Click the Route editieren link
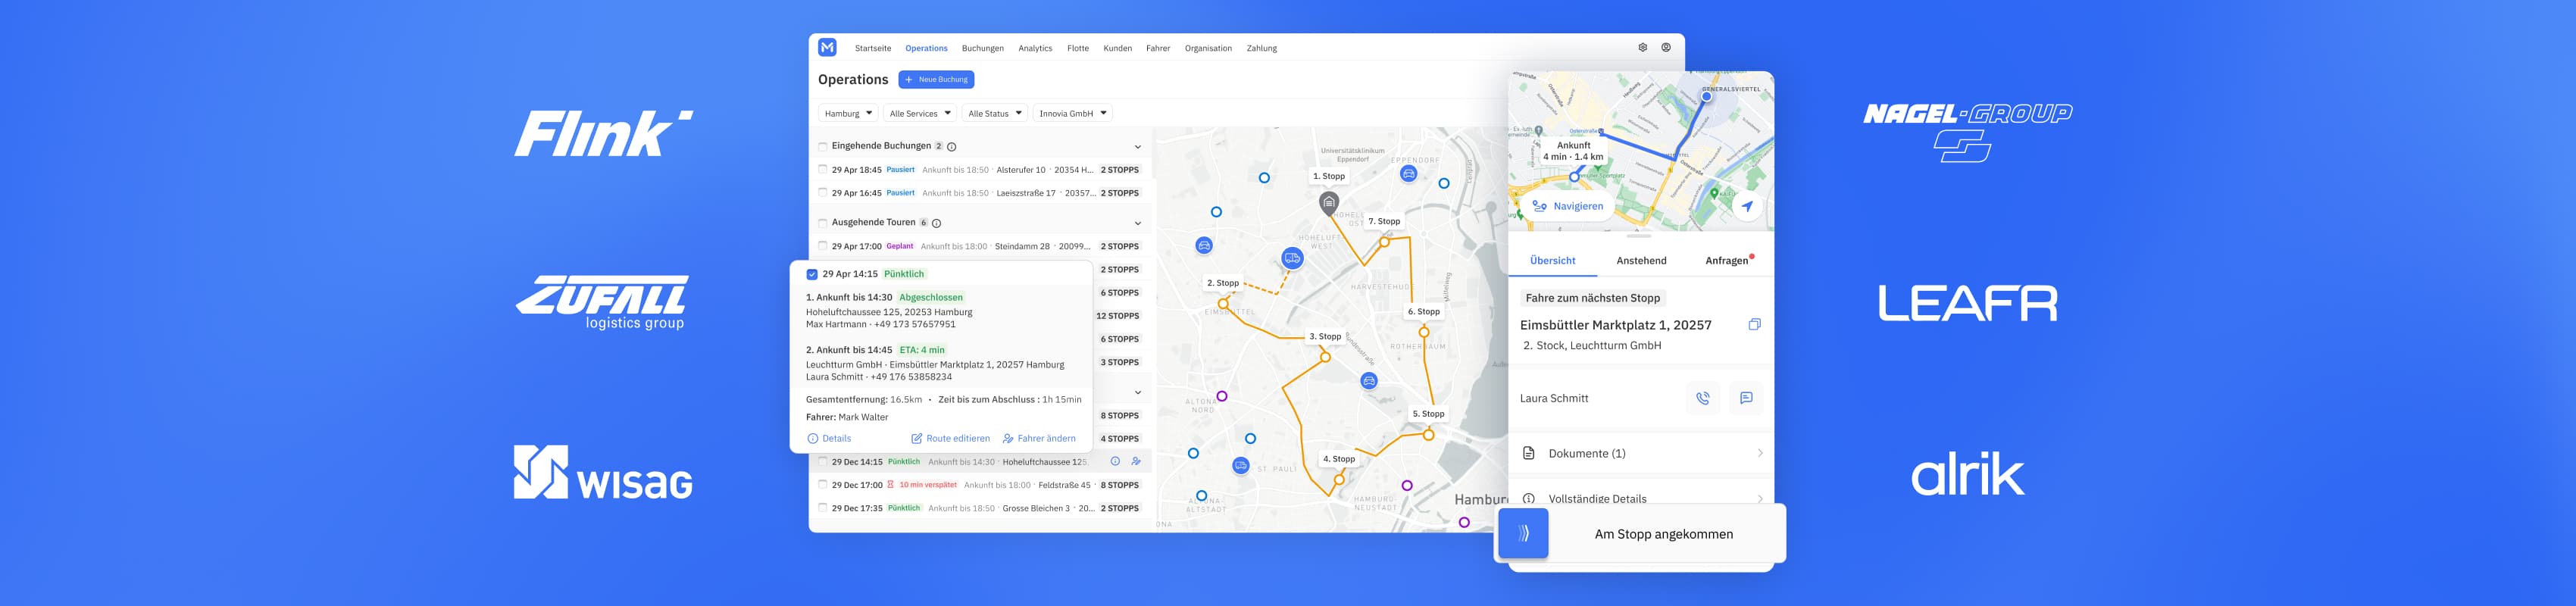The height and width of the screenshot is (606, 2576). [950, 438]
